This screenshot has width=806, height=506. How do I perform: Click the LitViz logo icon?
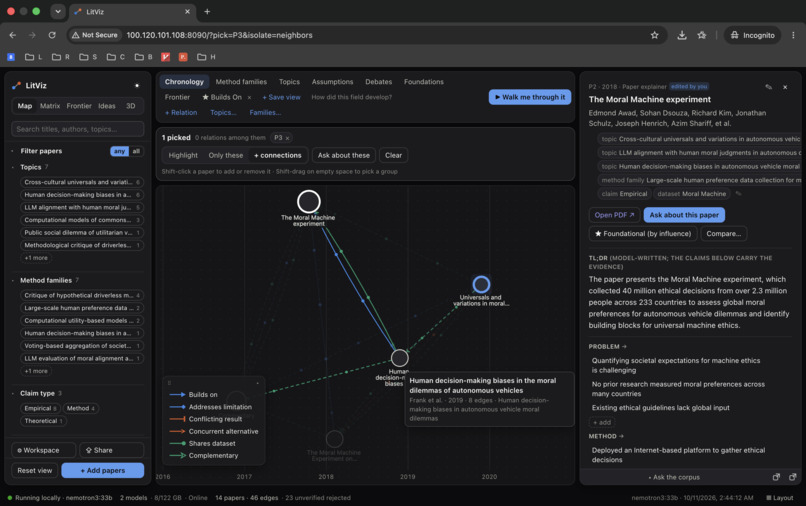tap(16, 85)
